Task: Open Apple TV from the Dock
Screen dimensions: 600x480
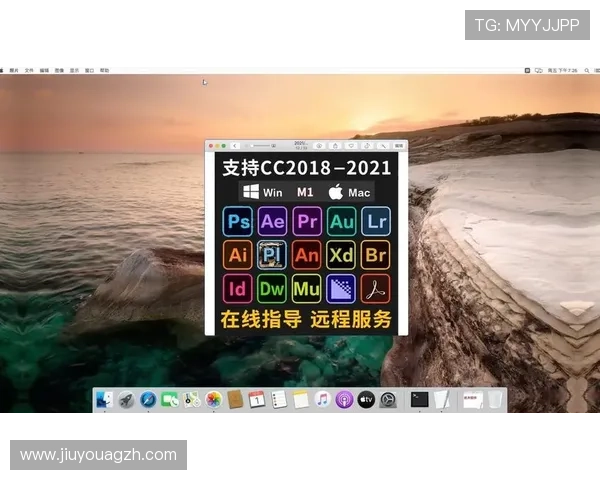Action: pyautogui.click(x=366, y=400)
